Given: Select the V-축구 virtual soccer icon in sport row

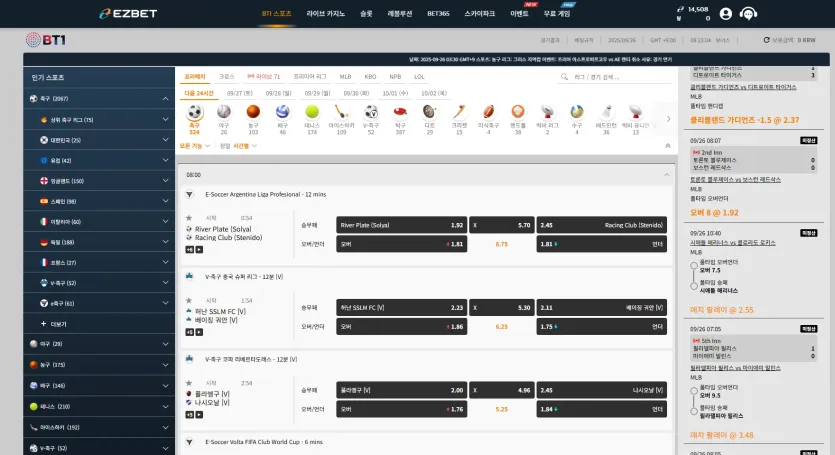Looking at the screenshot, I should click(x=371, y=111).
